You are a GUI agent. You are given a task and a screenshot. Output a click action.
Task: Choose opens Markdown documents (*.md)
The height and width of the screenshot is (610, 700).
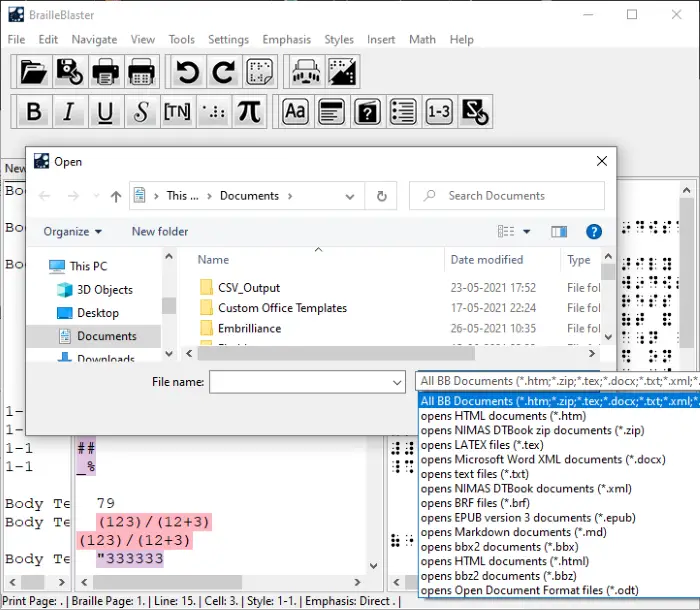click(513, 532)
